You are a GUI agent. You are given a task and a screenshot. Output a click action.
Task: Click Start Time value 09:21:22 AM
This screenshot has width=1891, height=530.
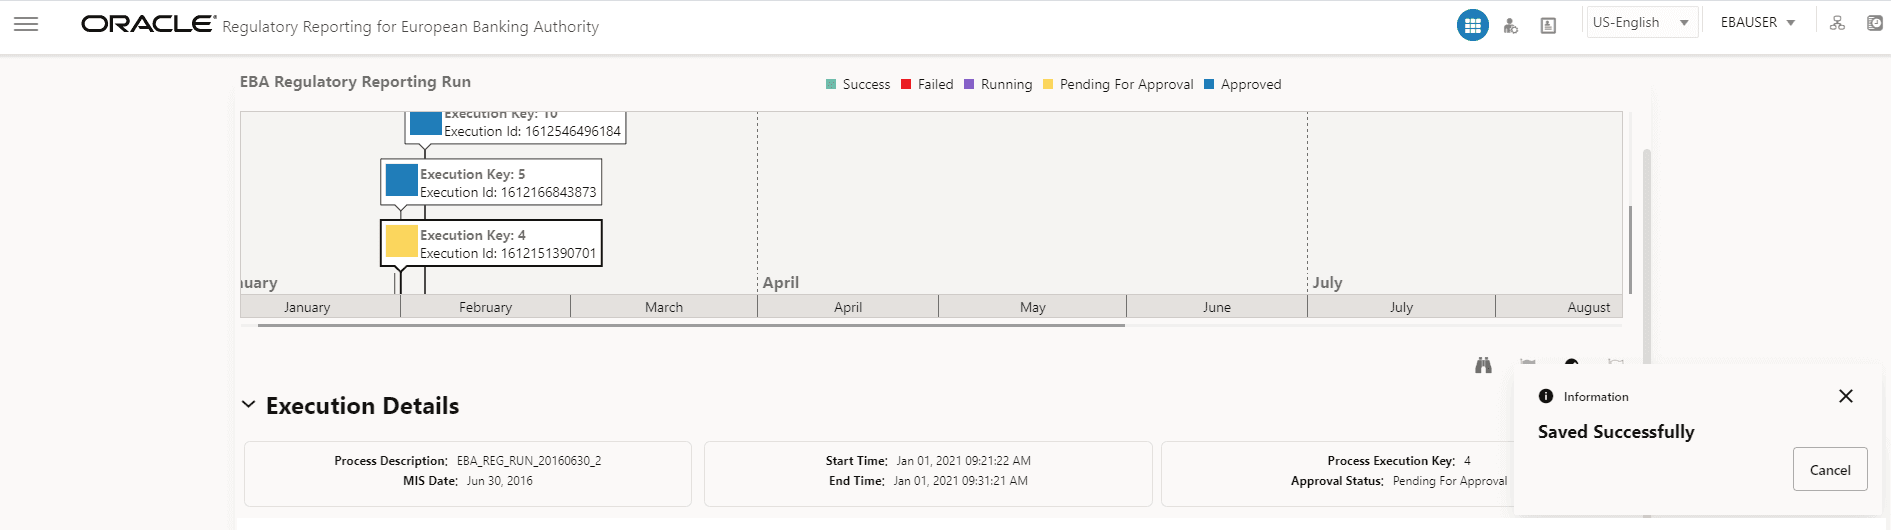pyautogui.click(x=964, y=461)
